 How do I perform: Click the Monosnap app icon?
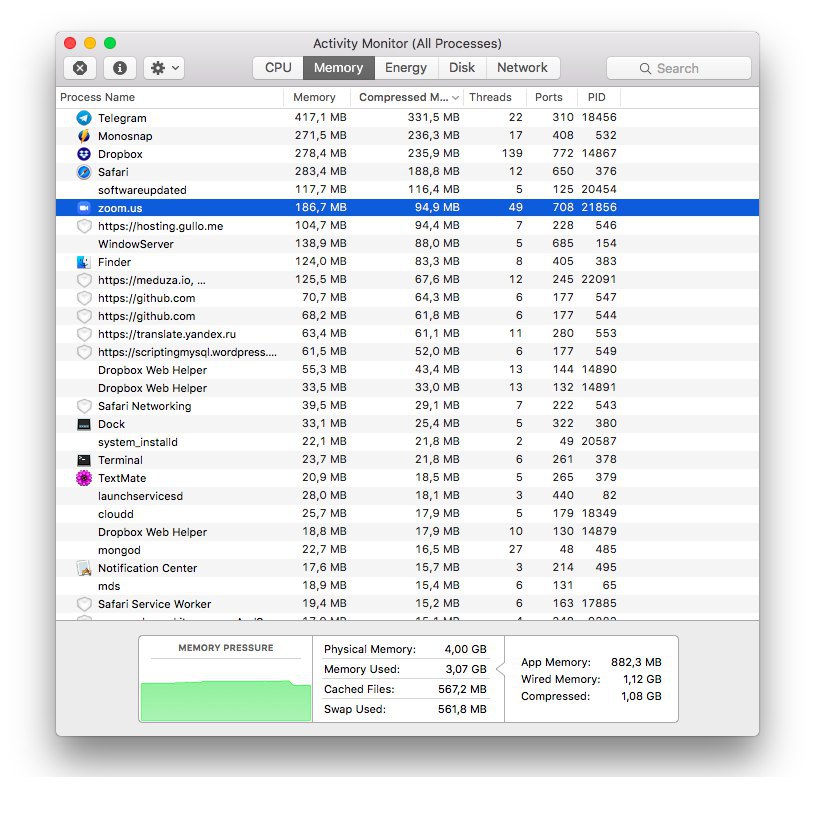click(84, 136)
